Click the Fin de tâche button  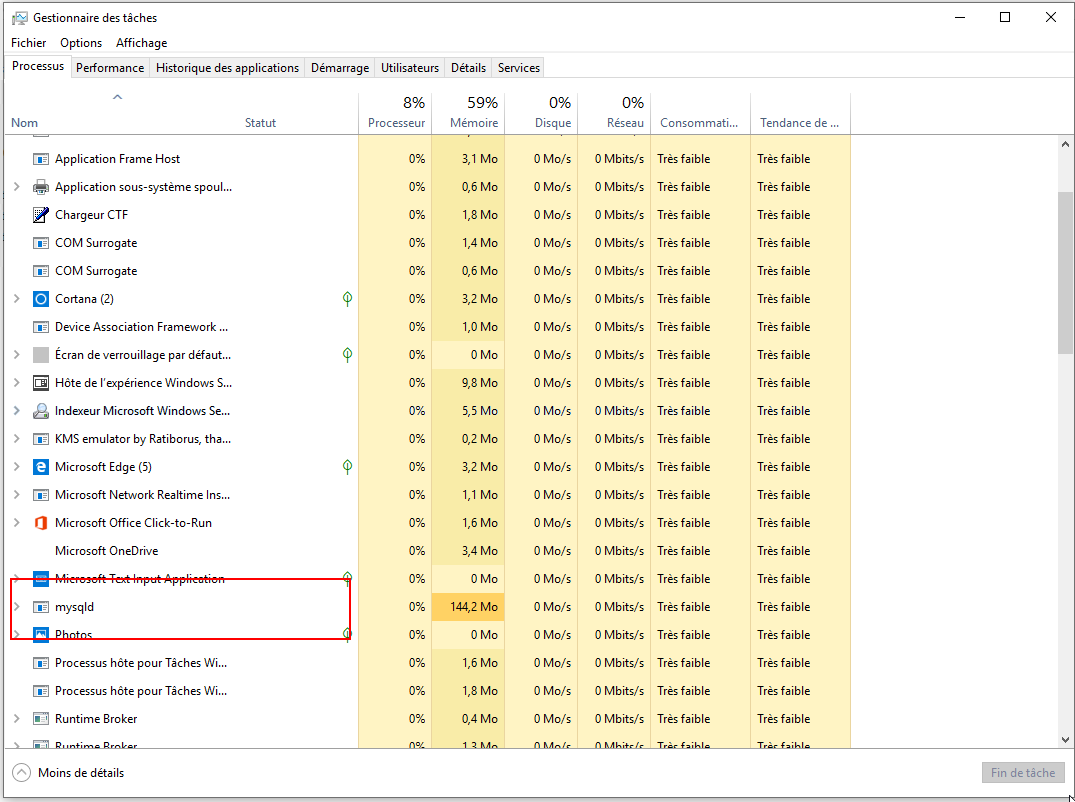point(1022,773)
